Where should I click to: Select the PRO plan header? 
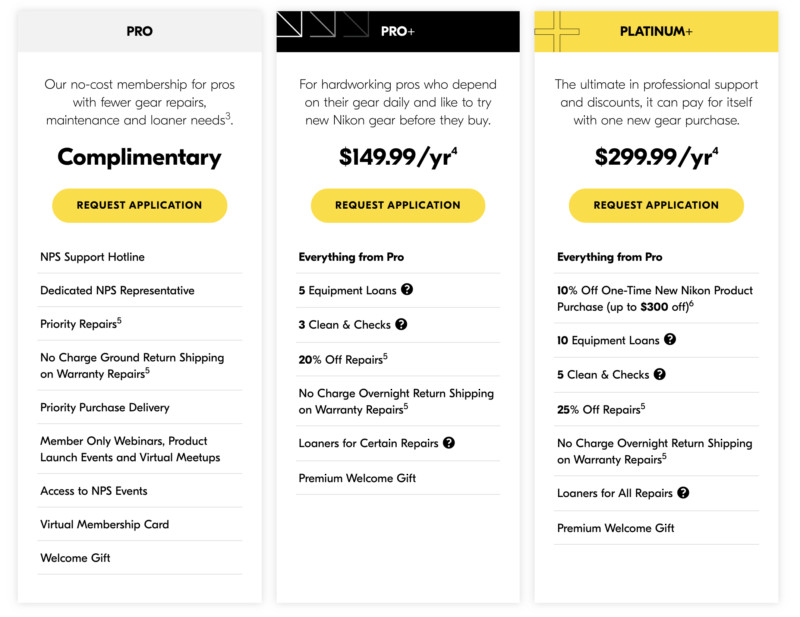click(140, 31)
